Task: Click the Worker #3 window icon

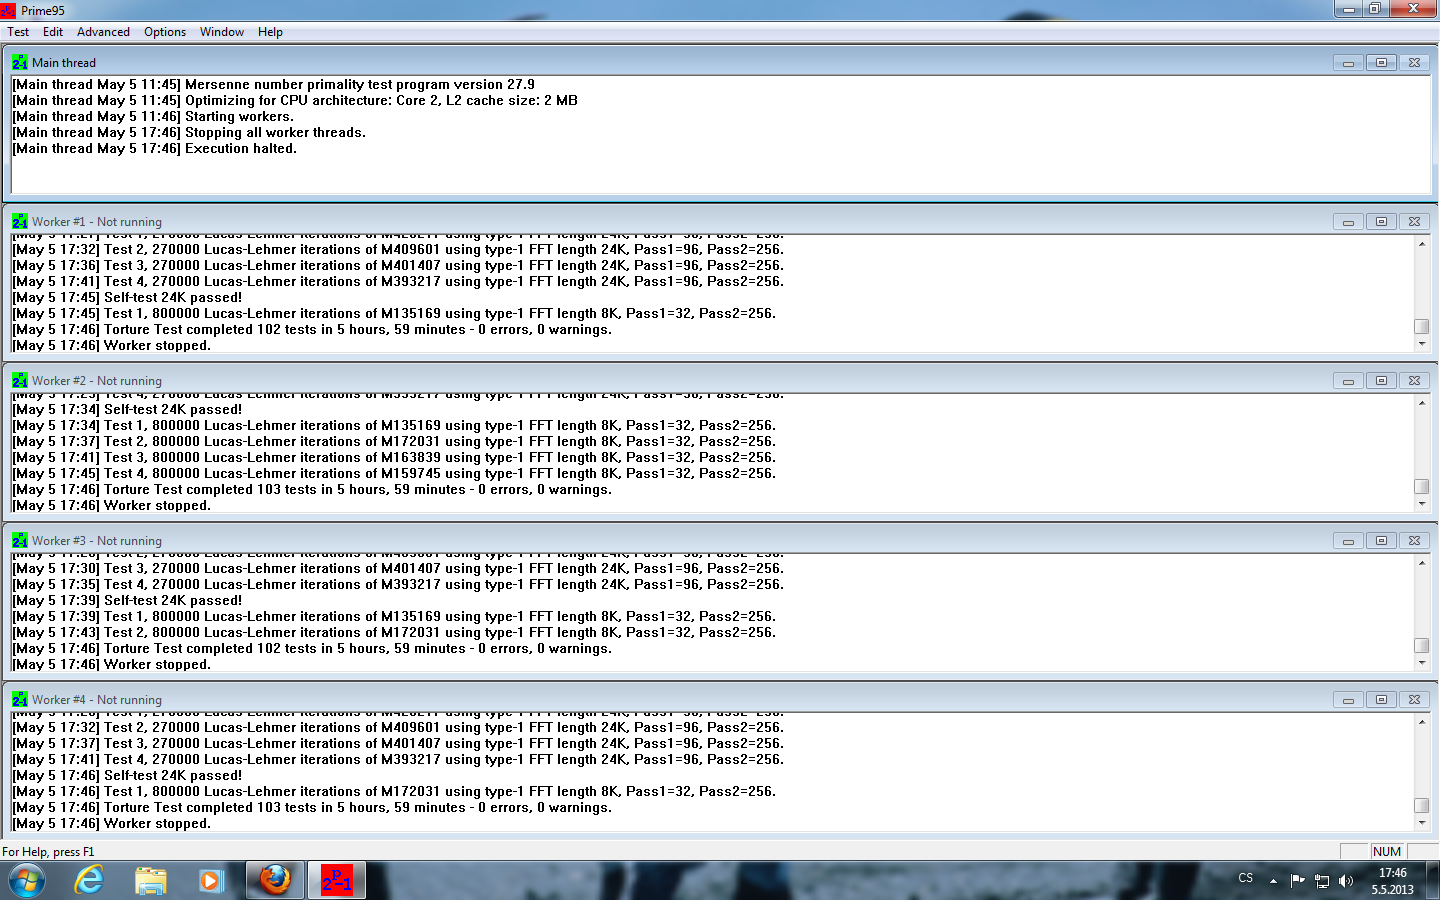Action: point(20,541)
